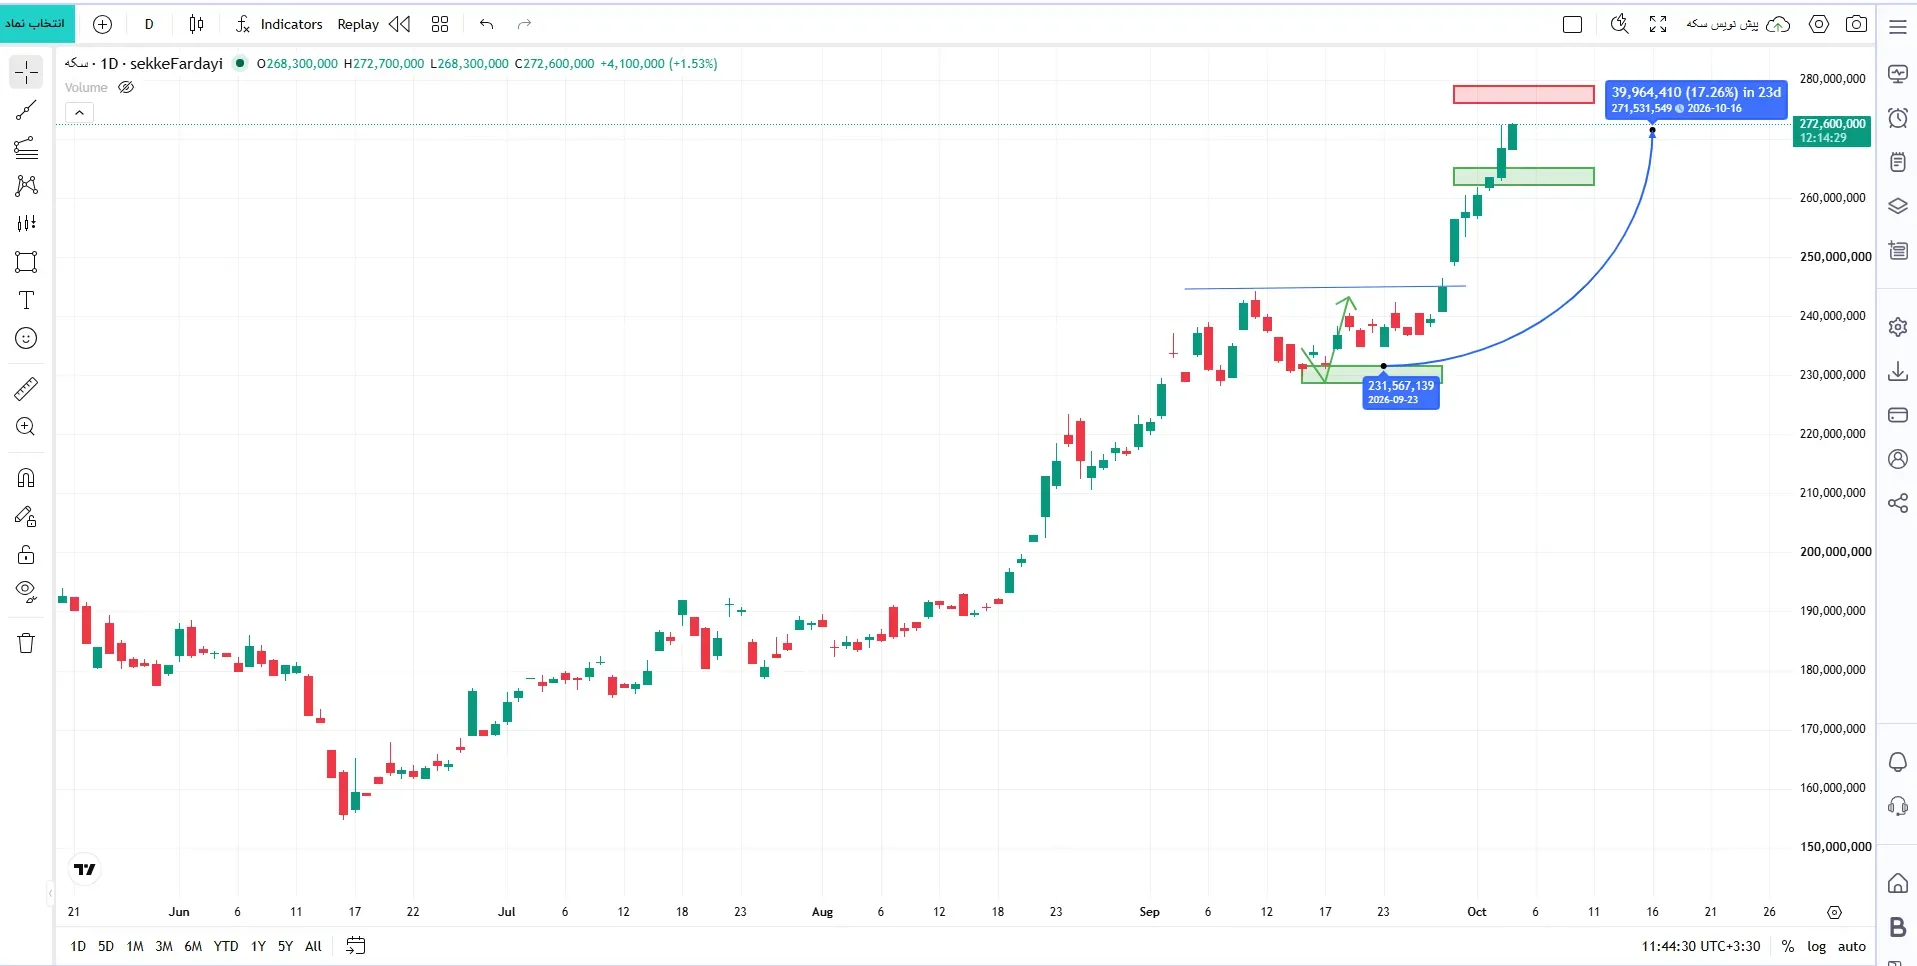Show the hidden Volume indicator
This screenshot has height=966, width=1917.
point(126,87)
